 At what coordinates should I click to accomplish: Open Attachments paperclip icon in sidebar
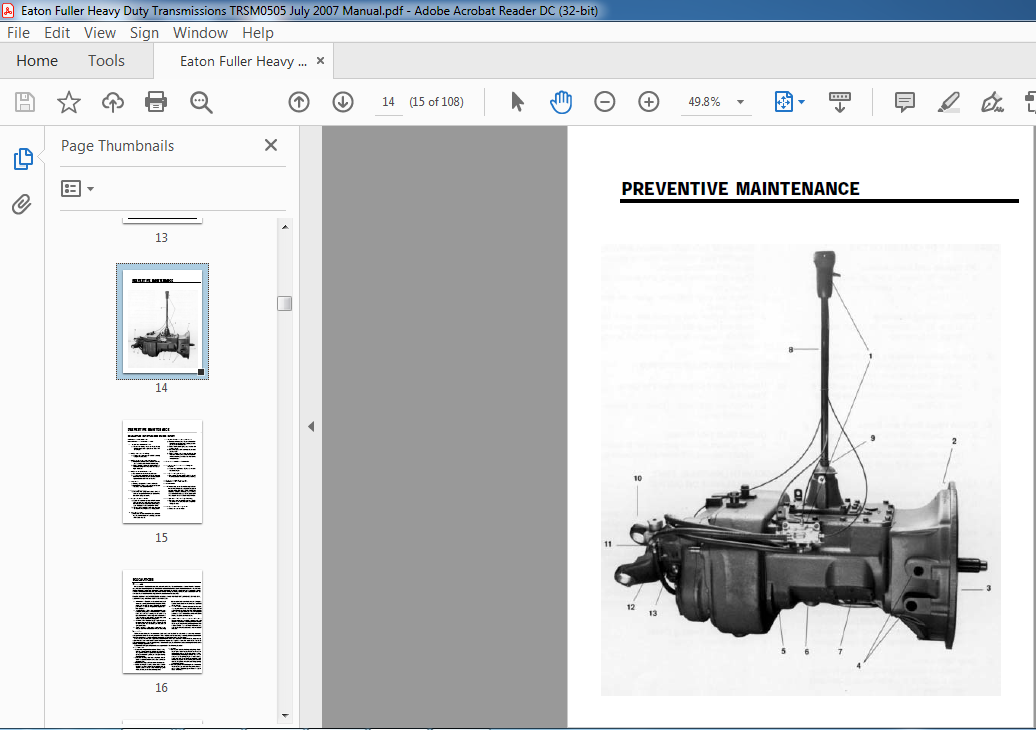pos(22,204)
